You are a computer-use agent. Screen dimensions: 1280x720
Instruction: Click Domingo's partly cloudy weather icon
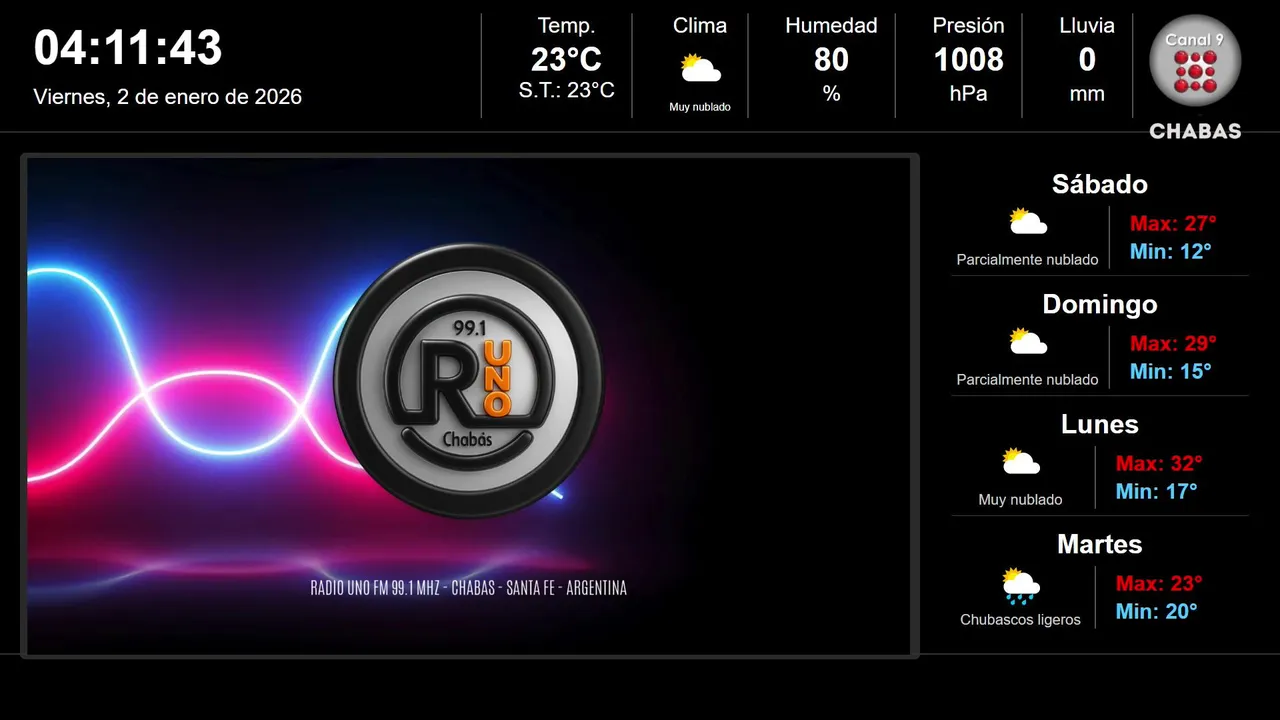[x=1027, y=342]
